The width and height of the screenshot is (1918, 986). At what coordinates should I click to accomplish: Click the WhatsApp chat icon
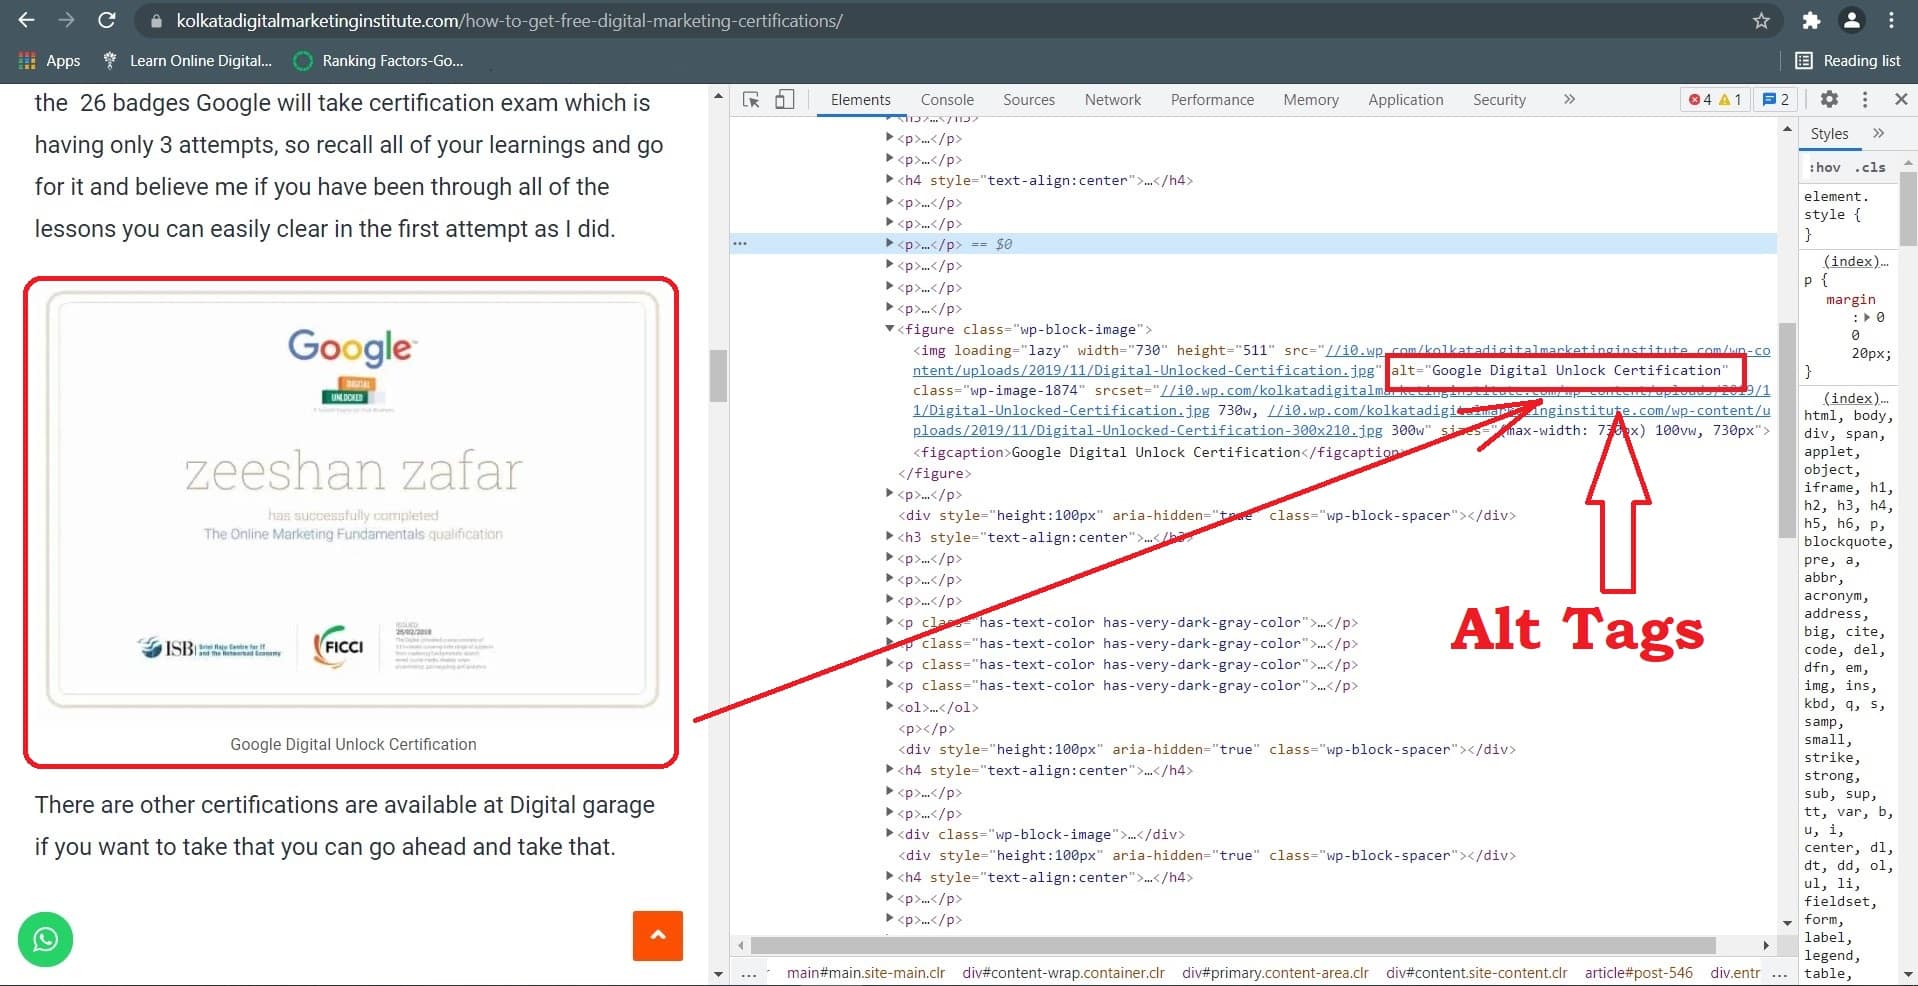pyautogui.click(x=45, y=939)
